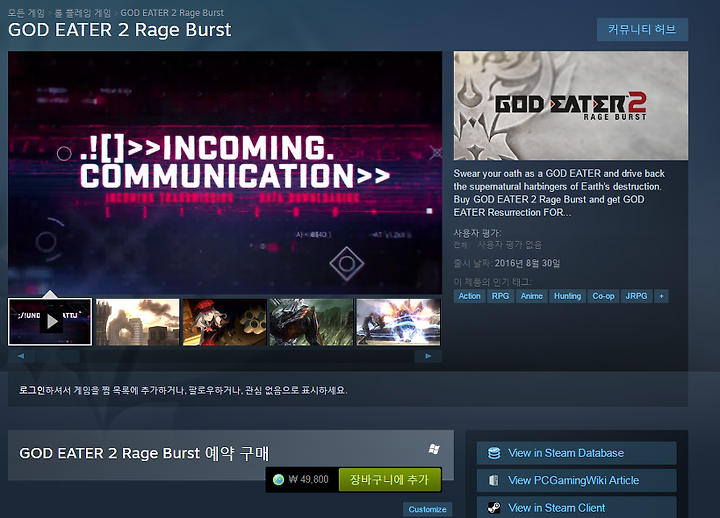Screen dimensions: 720x518
Task: Open the 커뮤니티 허브 button
Action: pos(642,29)
